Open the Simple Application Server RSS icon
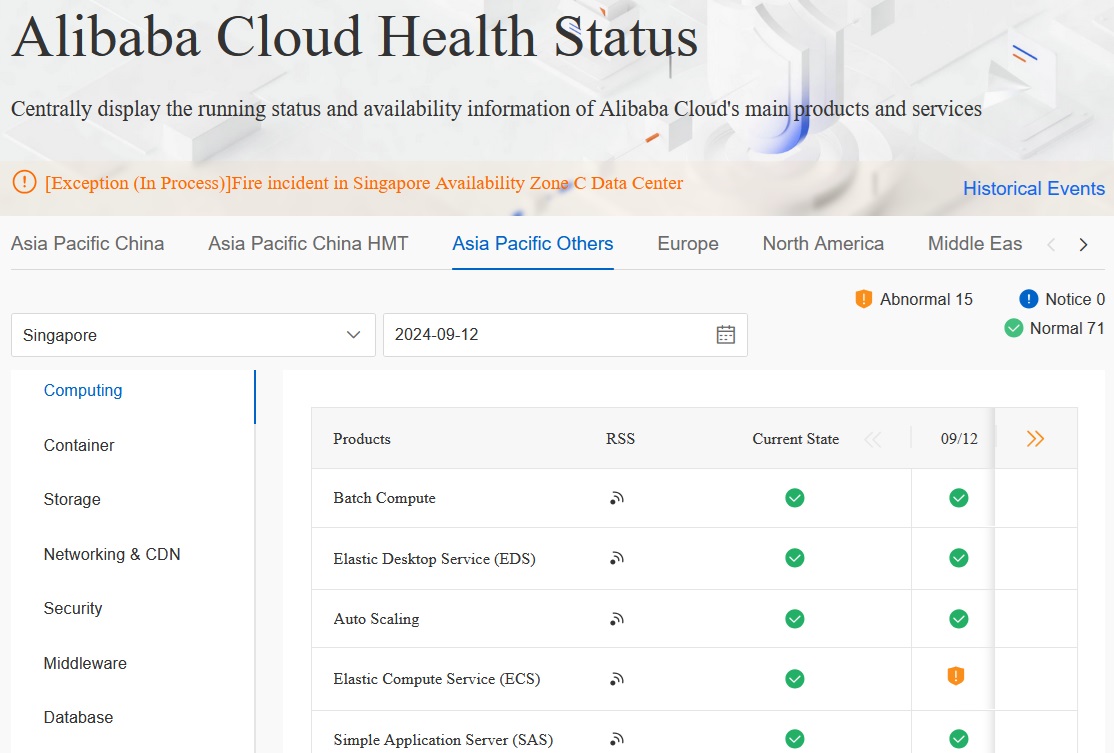 click(x=617, y=740)
